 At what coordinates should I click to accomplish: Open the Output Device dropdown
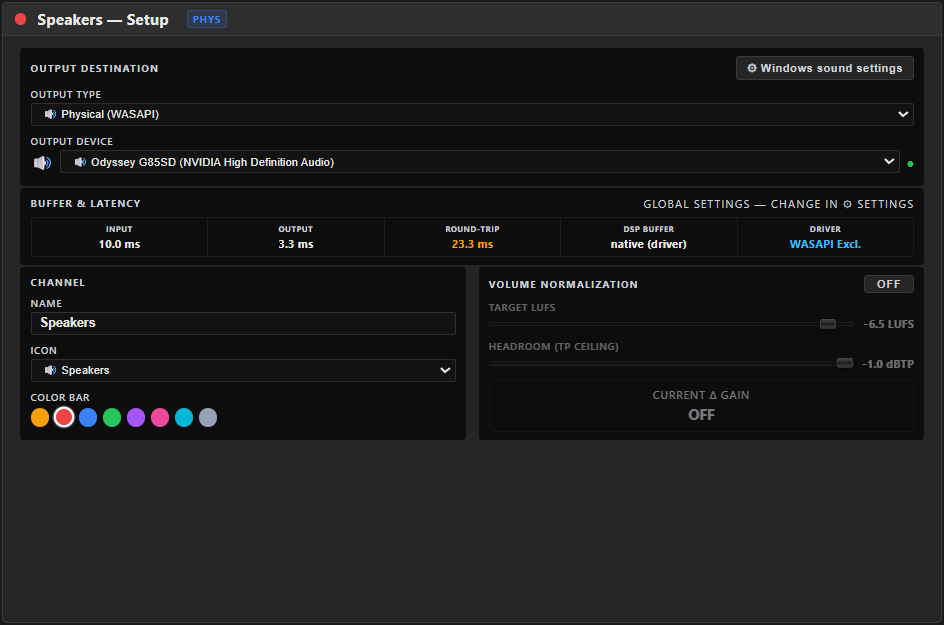coord(480,161)
